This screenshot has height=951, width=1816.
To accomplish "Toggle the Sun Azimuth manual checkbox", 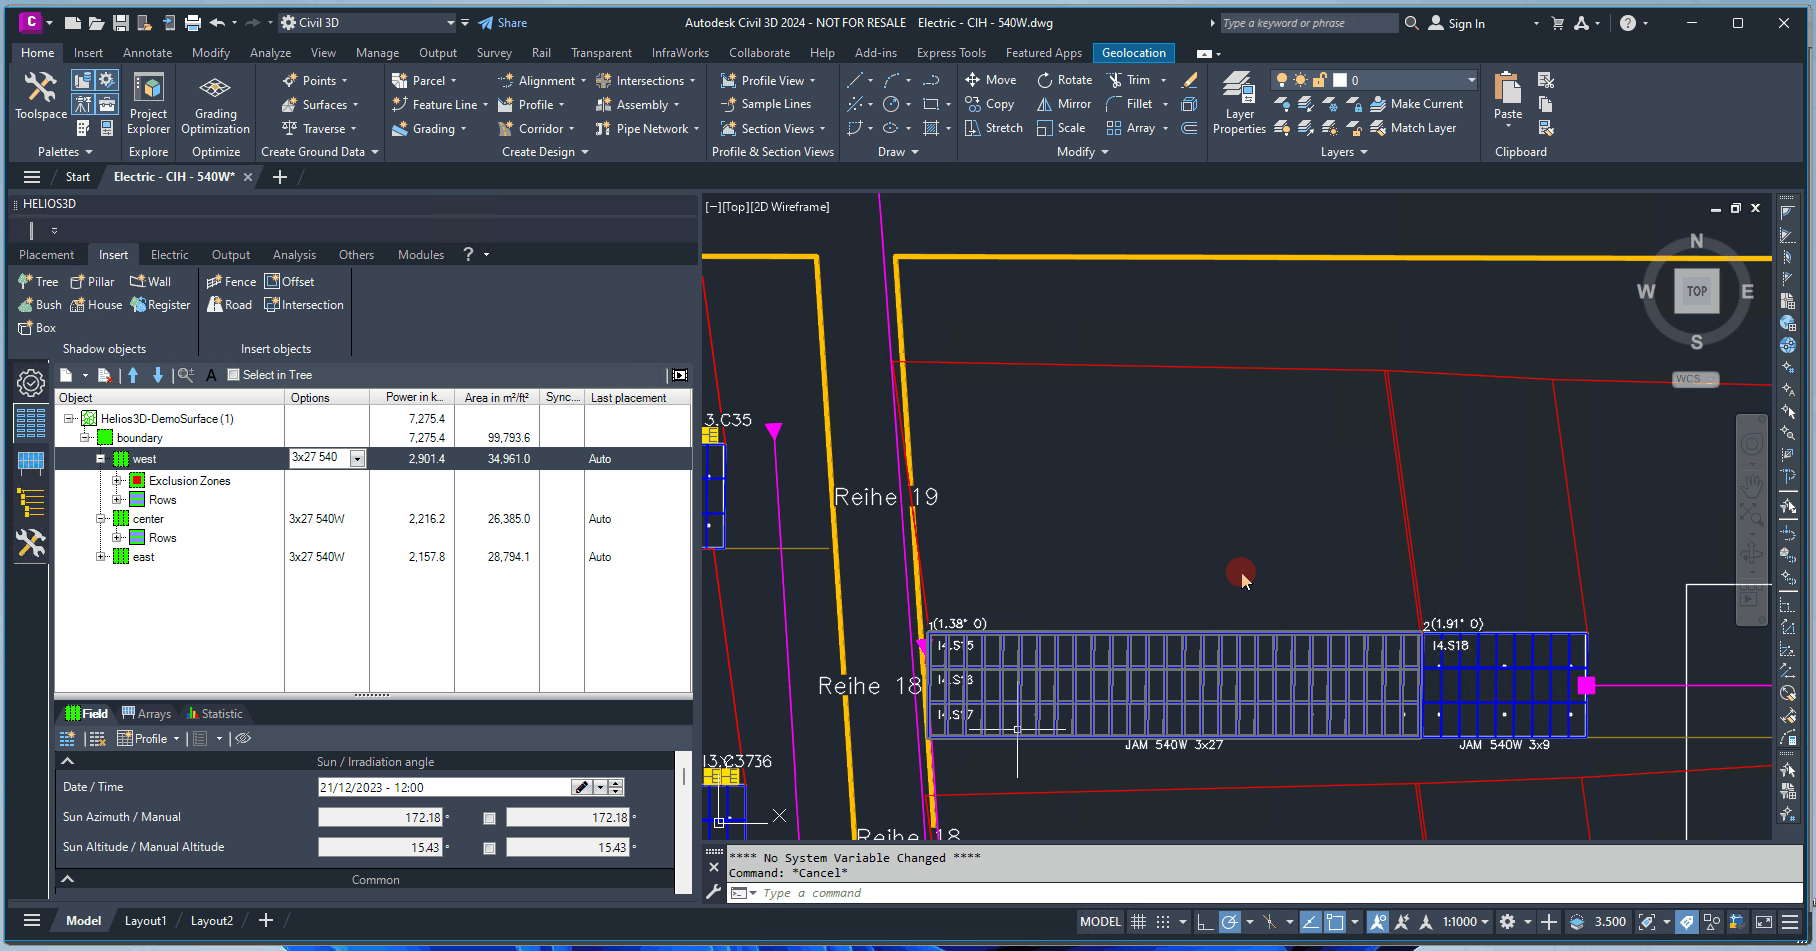I will [x=489, y=818].
